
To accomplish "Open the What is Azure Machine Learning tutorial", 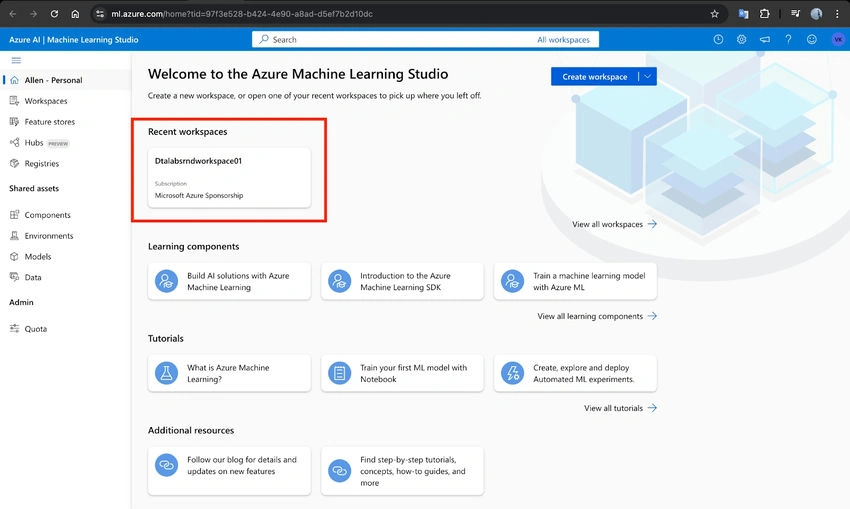I will [x=229, y=373].
